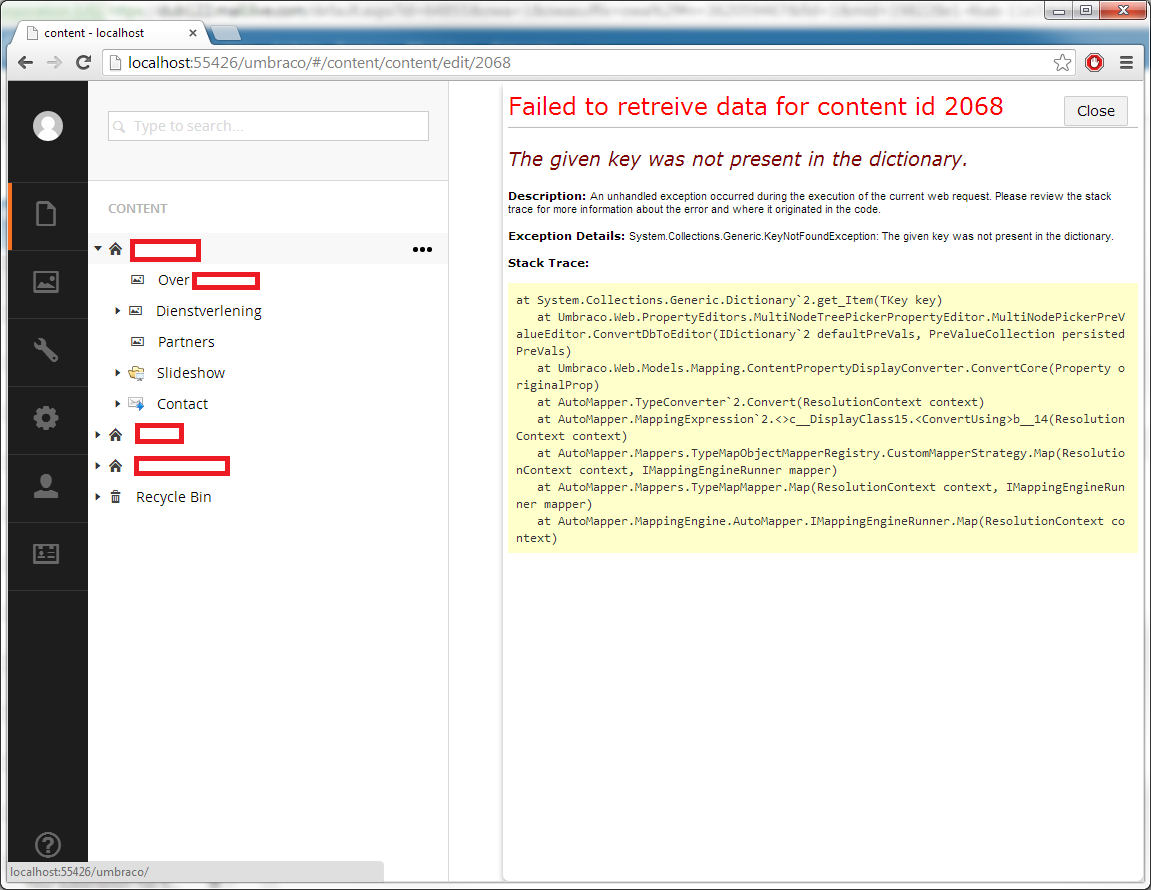1151x890 pixels.
Task: Open the Media section picture icon
Action: [x=46, y=282]
